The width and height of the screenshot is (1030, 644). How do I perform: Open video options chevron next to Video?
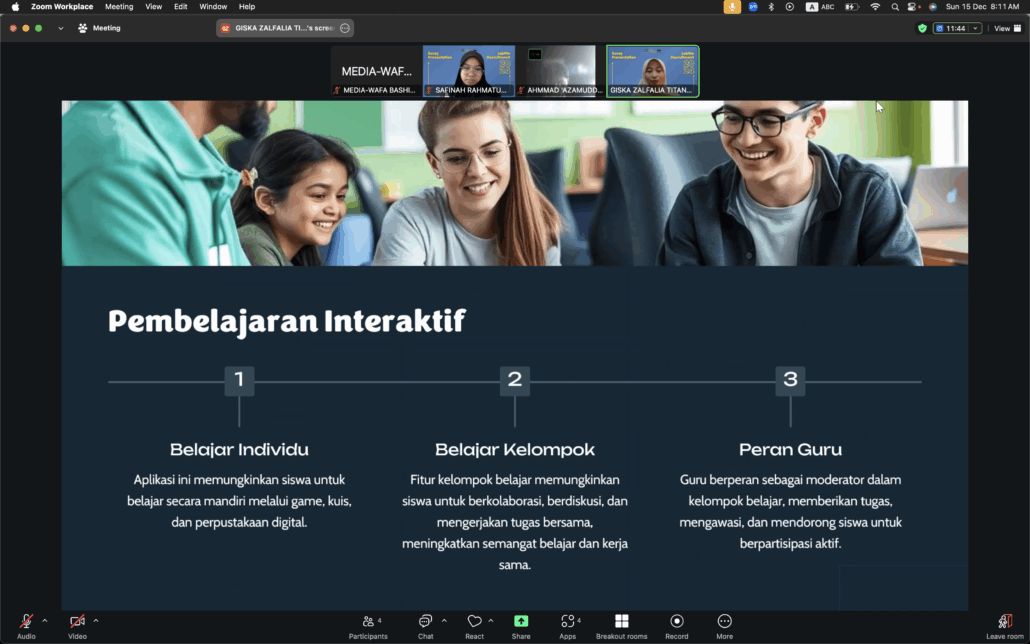point(96,621)
